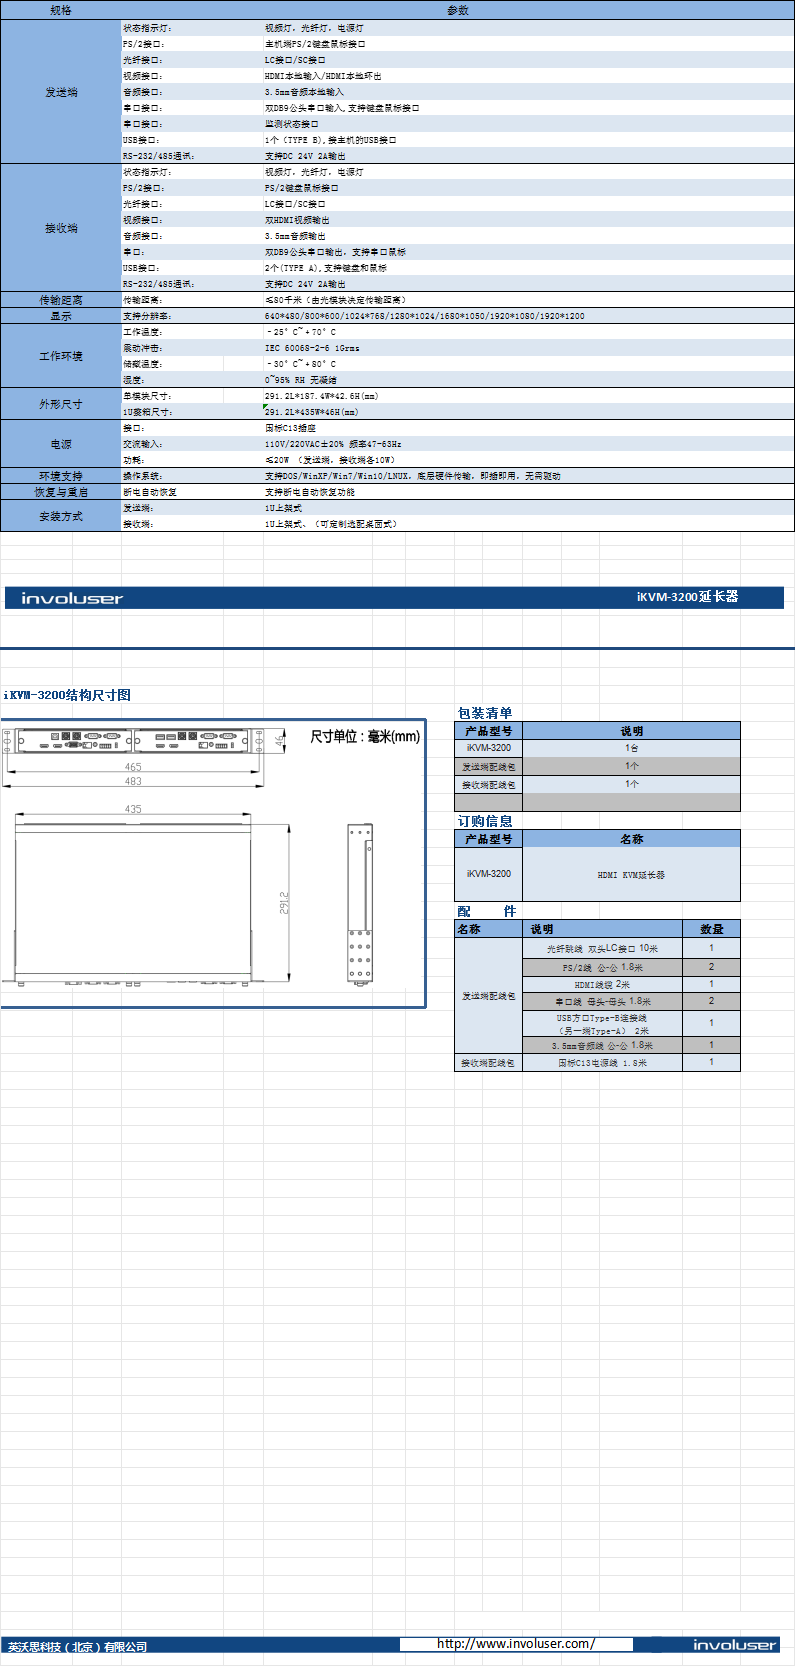Select the 发送端 category cell in the spec table
Viewport: 796px width, 1667px height.
pyautogui.click(x=61, y=92)
